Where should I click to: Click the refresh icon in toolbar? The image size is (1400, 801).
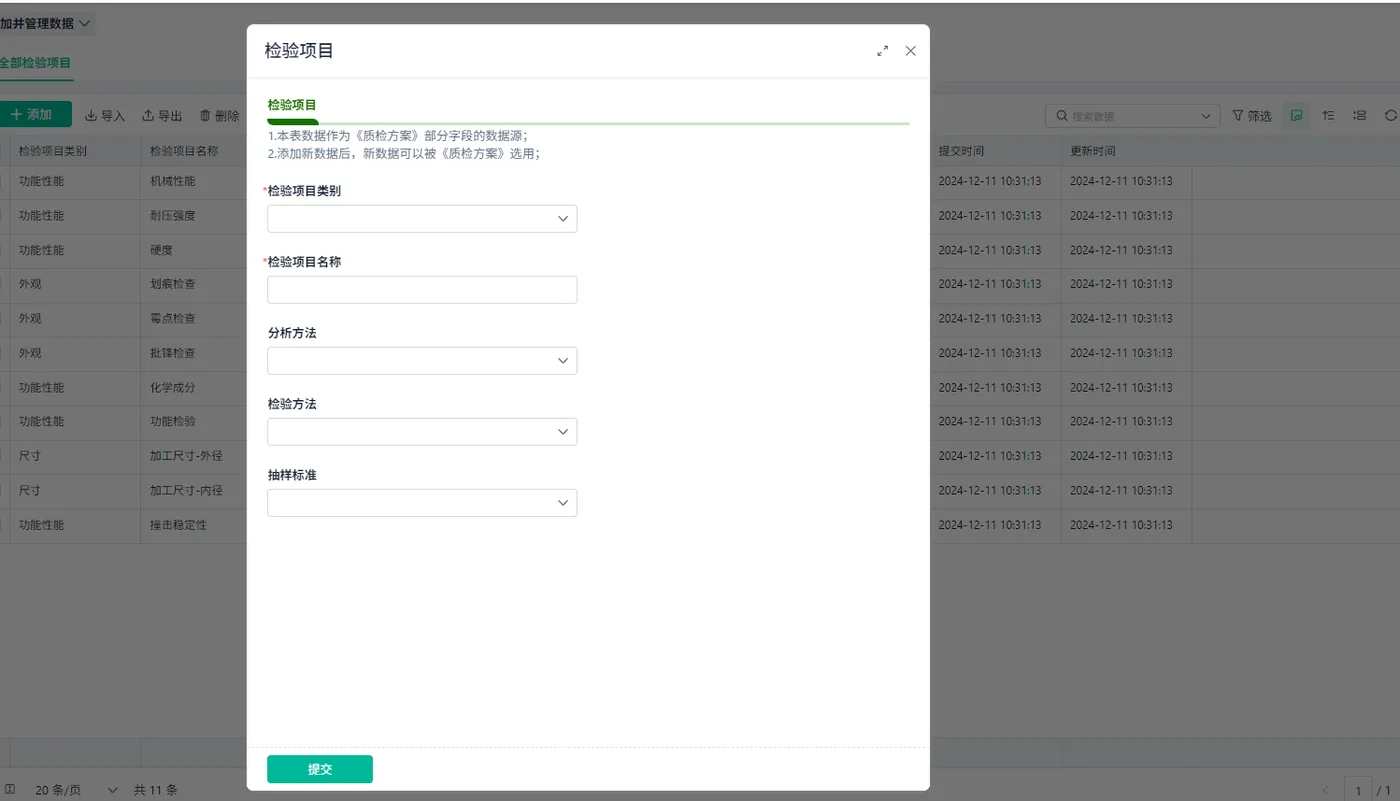click(1391, 116)
